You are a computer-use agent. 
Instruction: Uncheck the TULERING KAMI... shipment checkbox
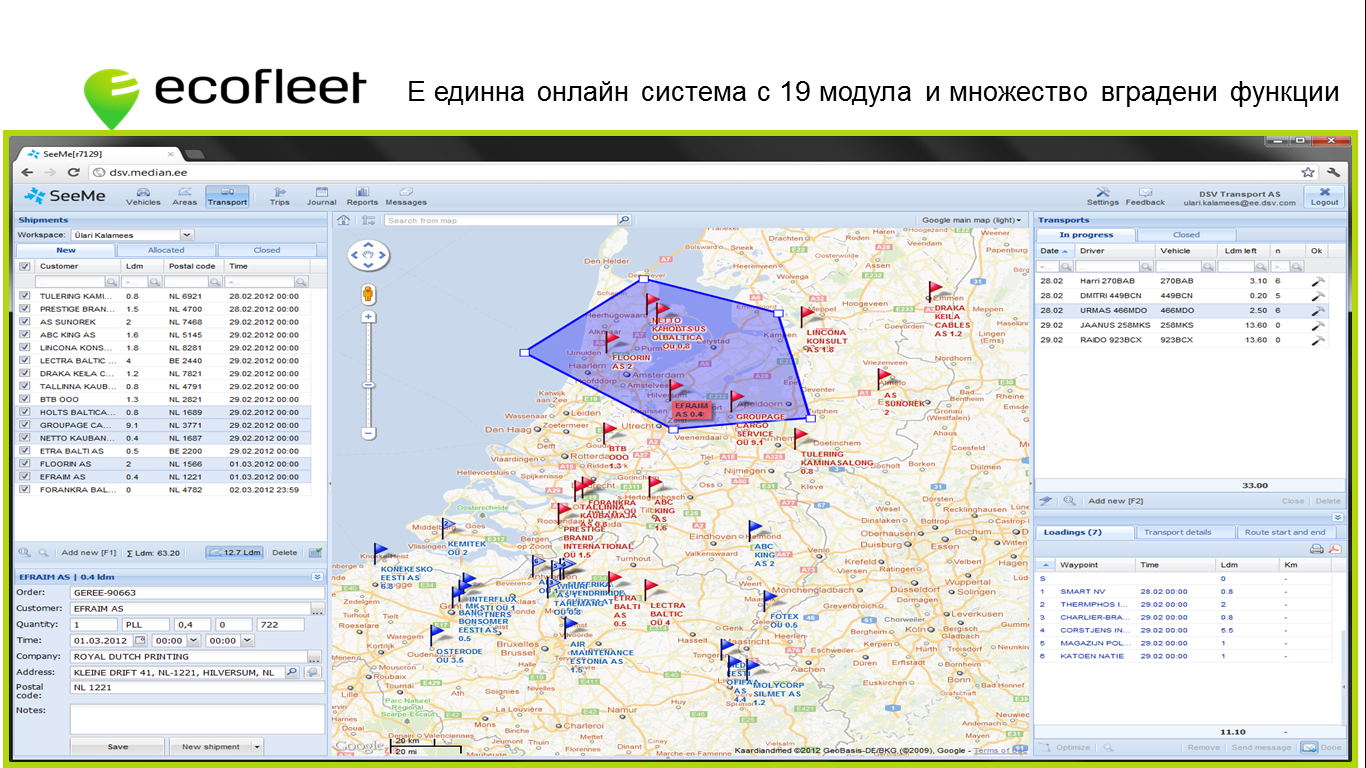25,296
